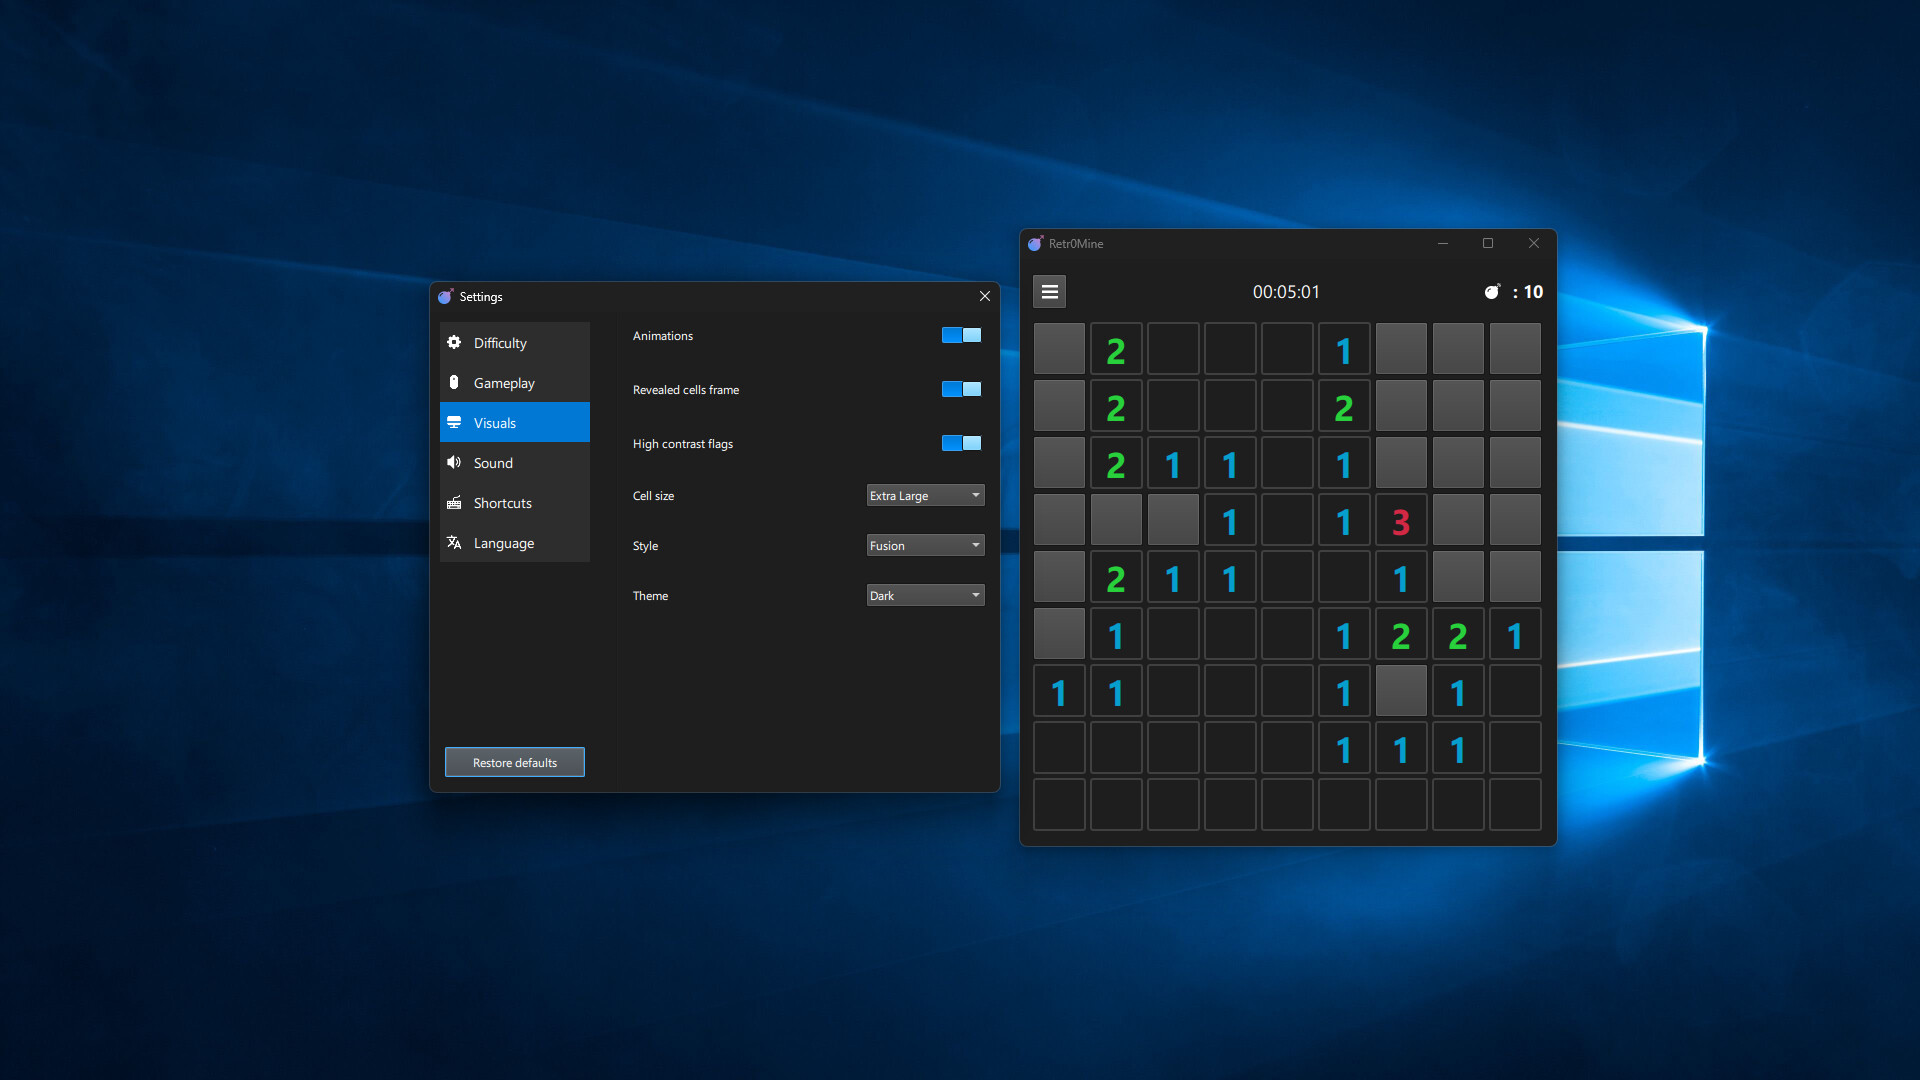Viewport: 1920px width, 1080px height.
Task: Open the Cell size dropdown showing Extra Large
Action: coord(924,495)
